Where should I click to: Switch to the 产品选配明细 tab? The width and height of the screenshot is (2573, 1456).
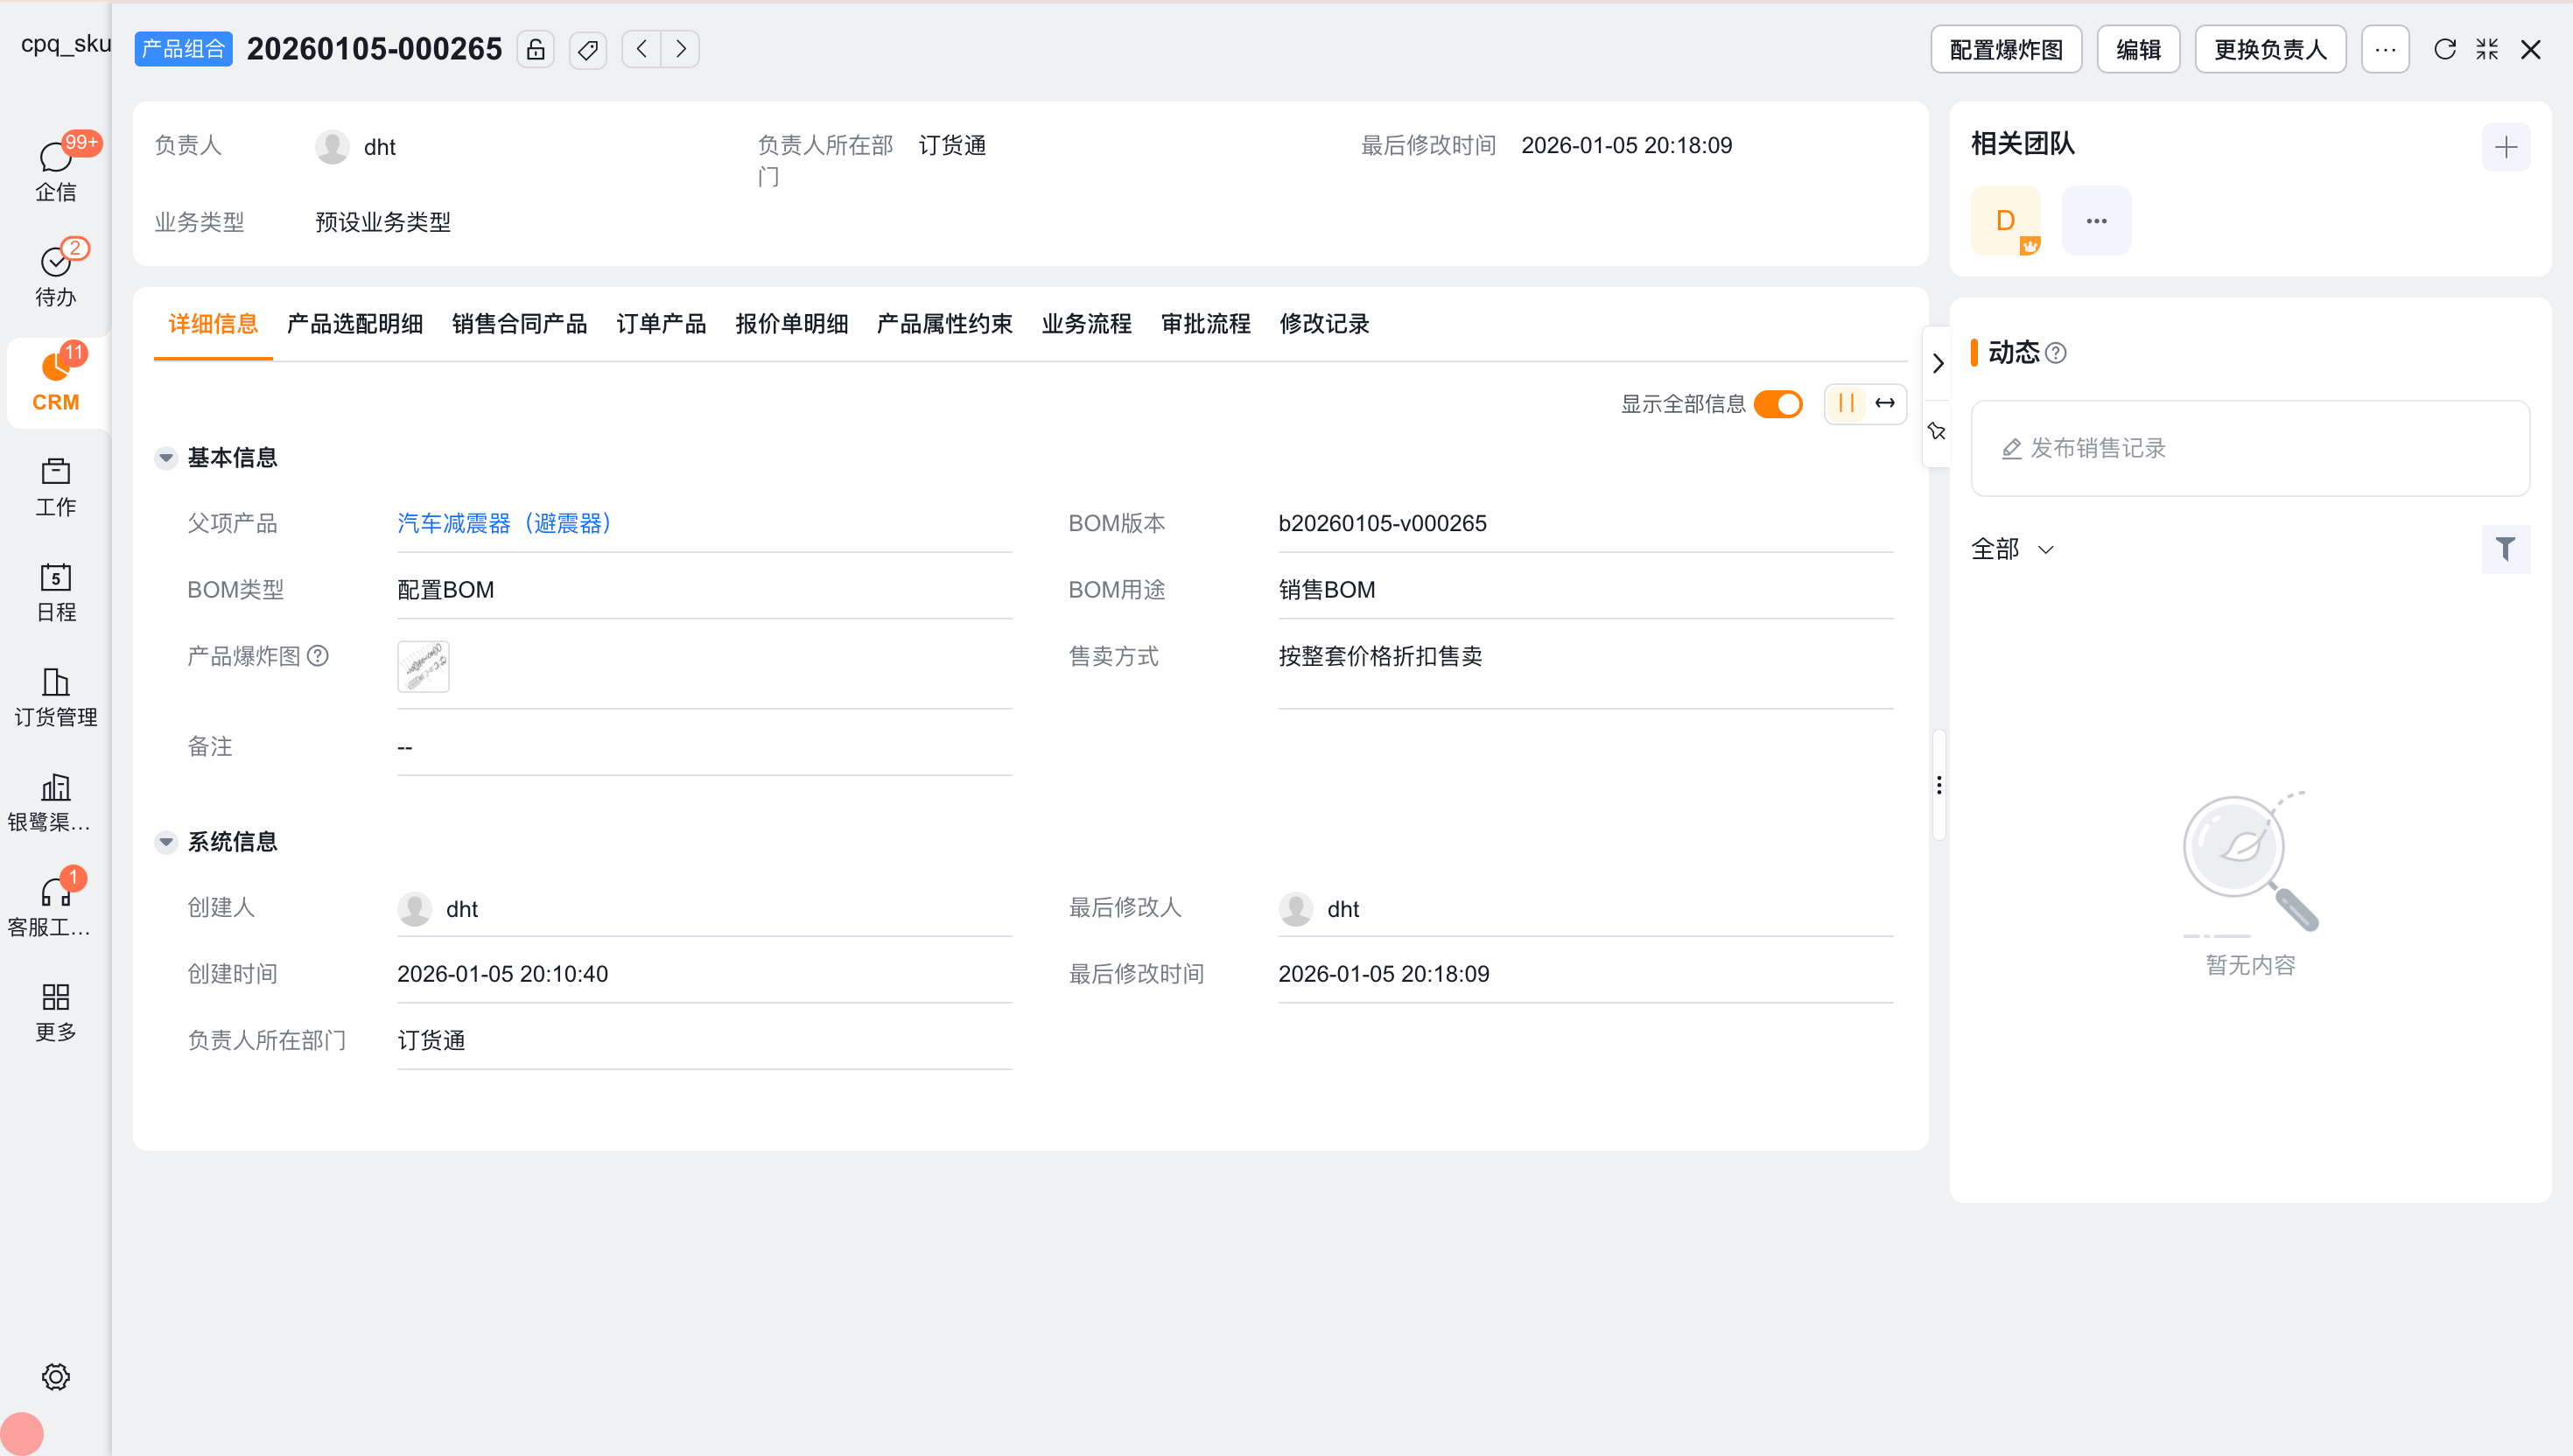(354, 324)
